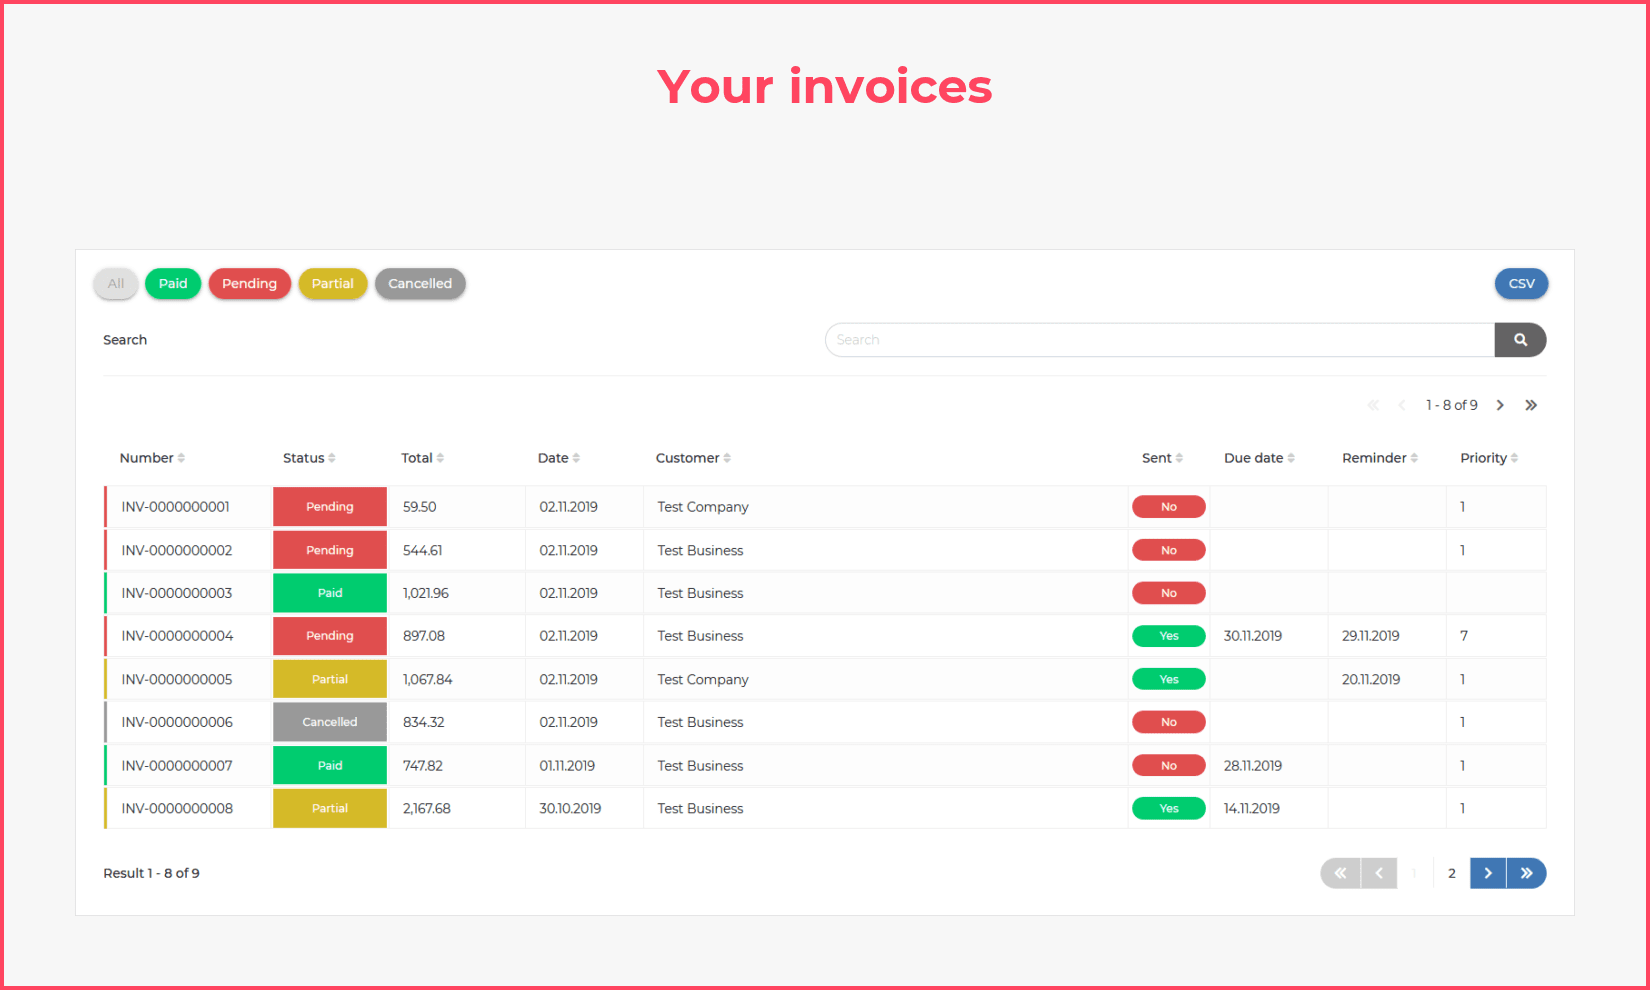Open invoice INV-0000000004
The height and width of the screenshot is (990, 1650).
177,636
